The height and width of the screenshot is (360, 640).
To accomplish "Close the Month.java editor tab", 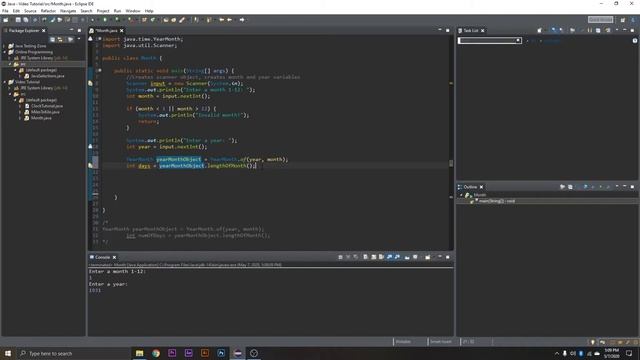I will (x=122, y=31).
